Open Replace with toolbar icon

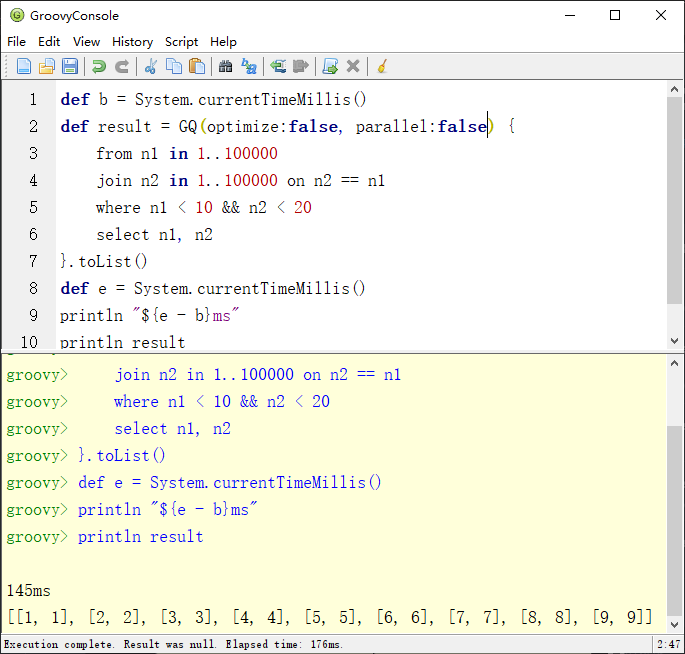click(249, 66)
